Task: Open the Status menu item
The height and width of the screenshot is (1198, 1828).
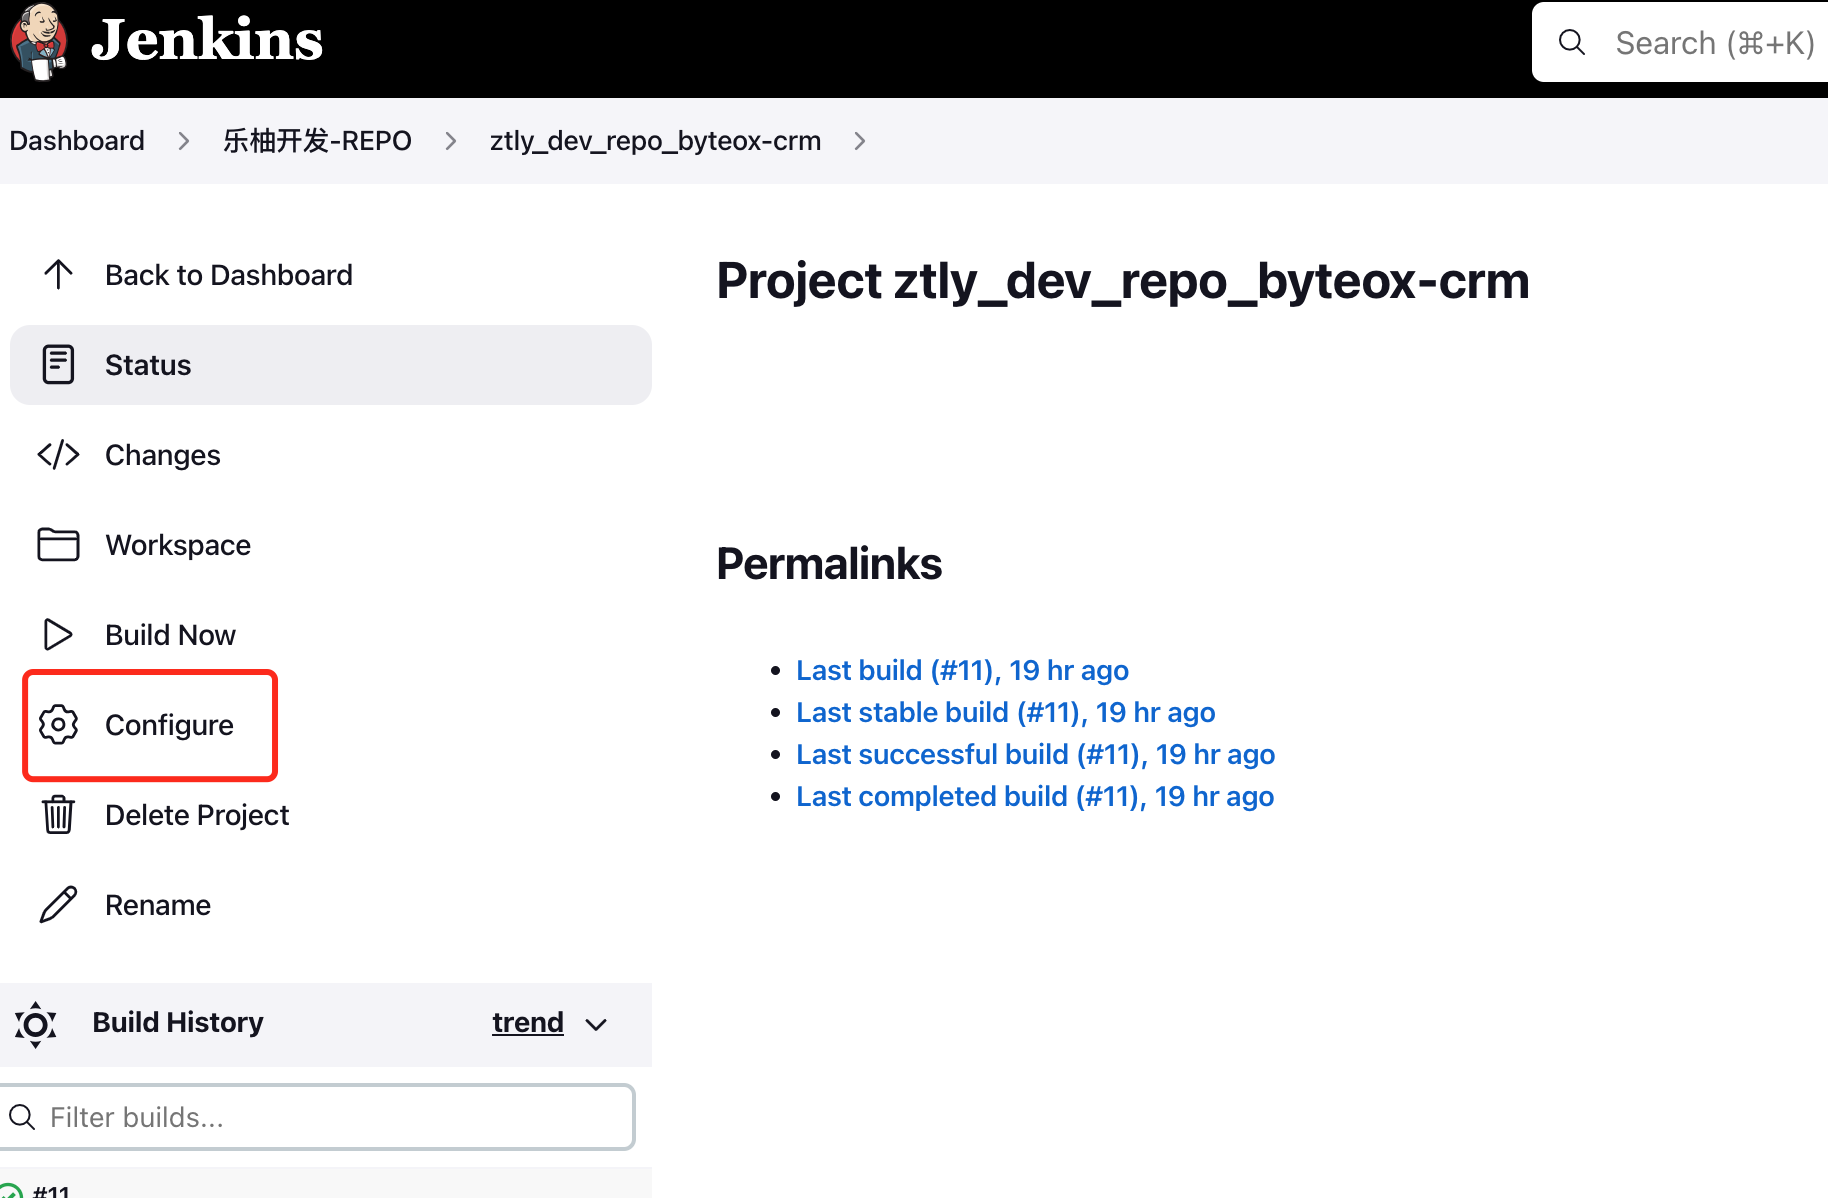Action: point(330,365)
